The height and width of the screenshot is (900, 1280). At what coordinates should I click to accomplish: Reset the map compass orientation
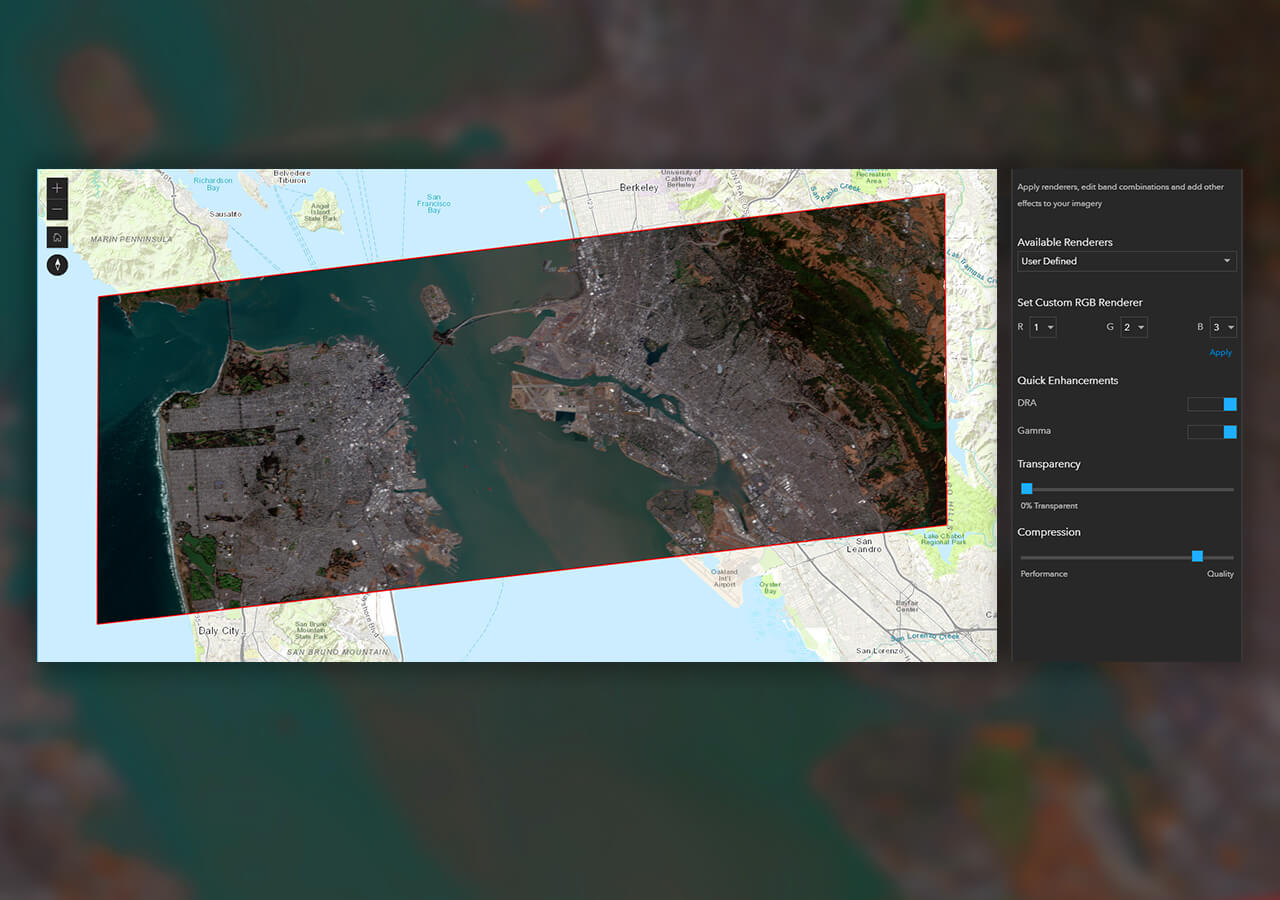pyautogui.click(x=57, y=265)
